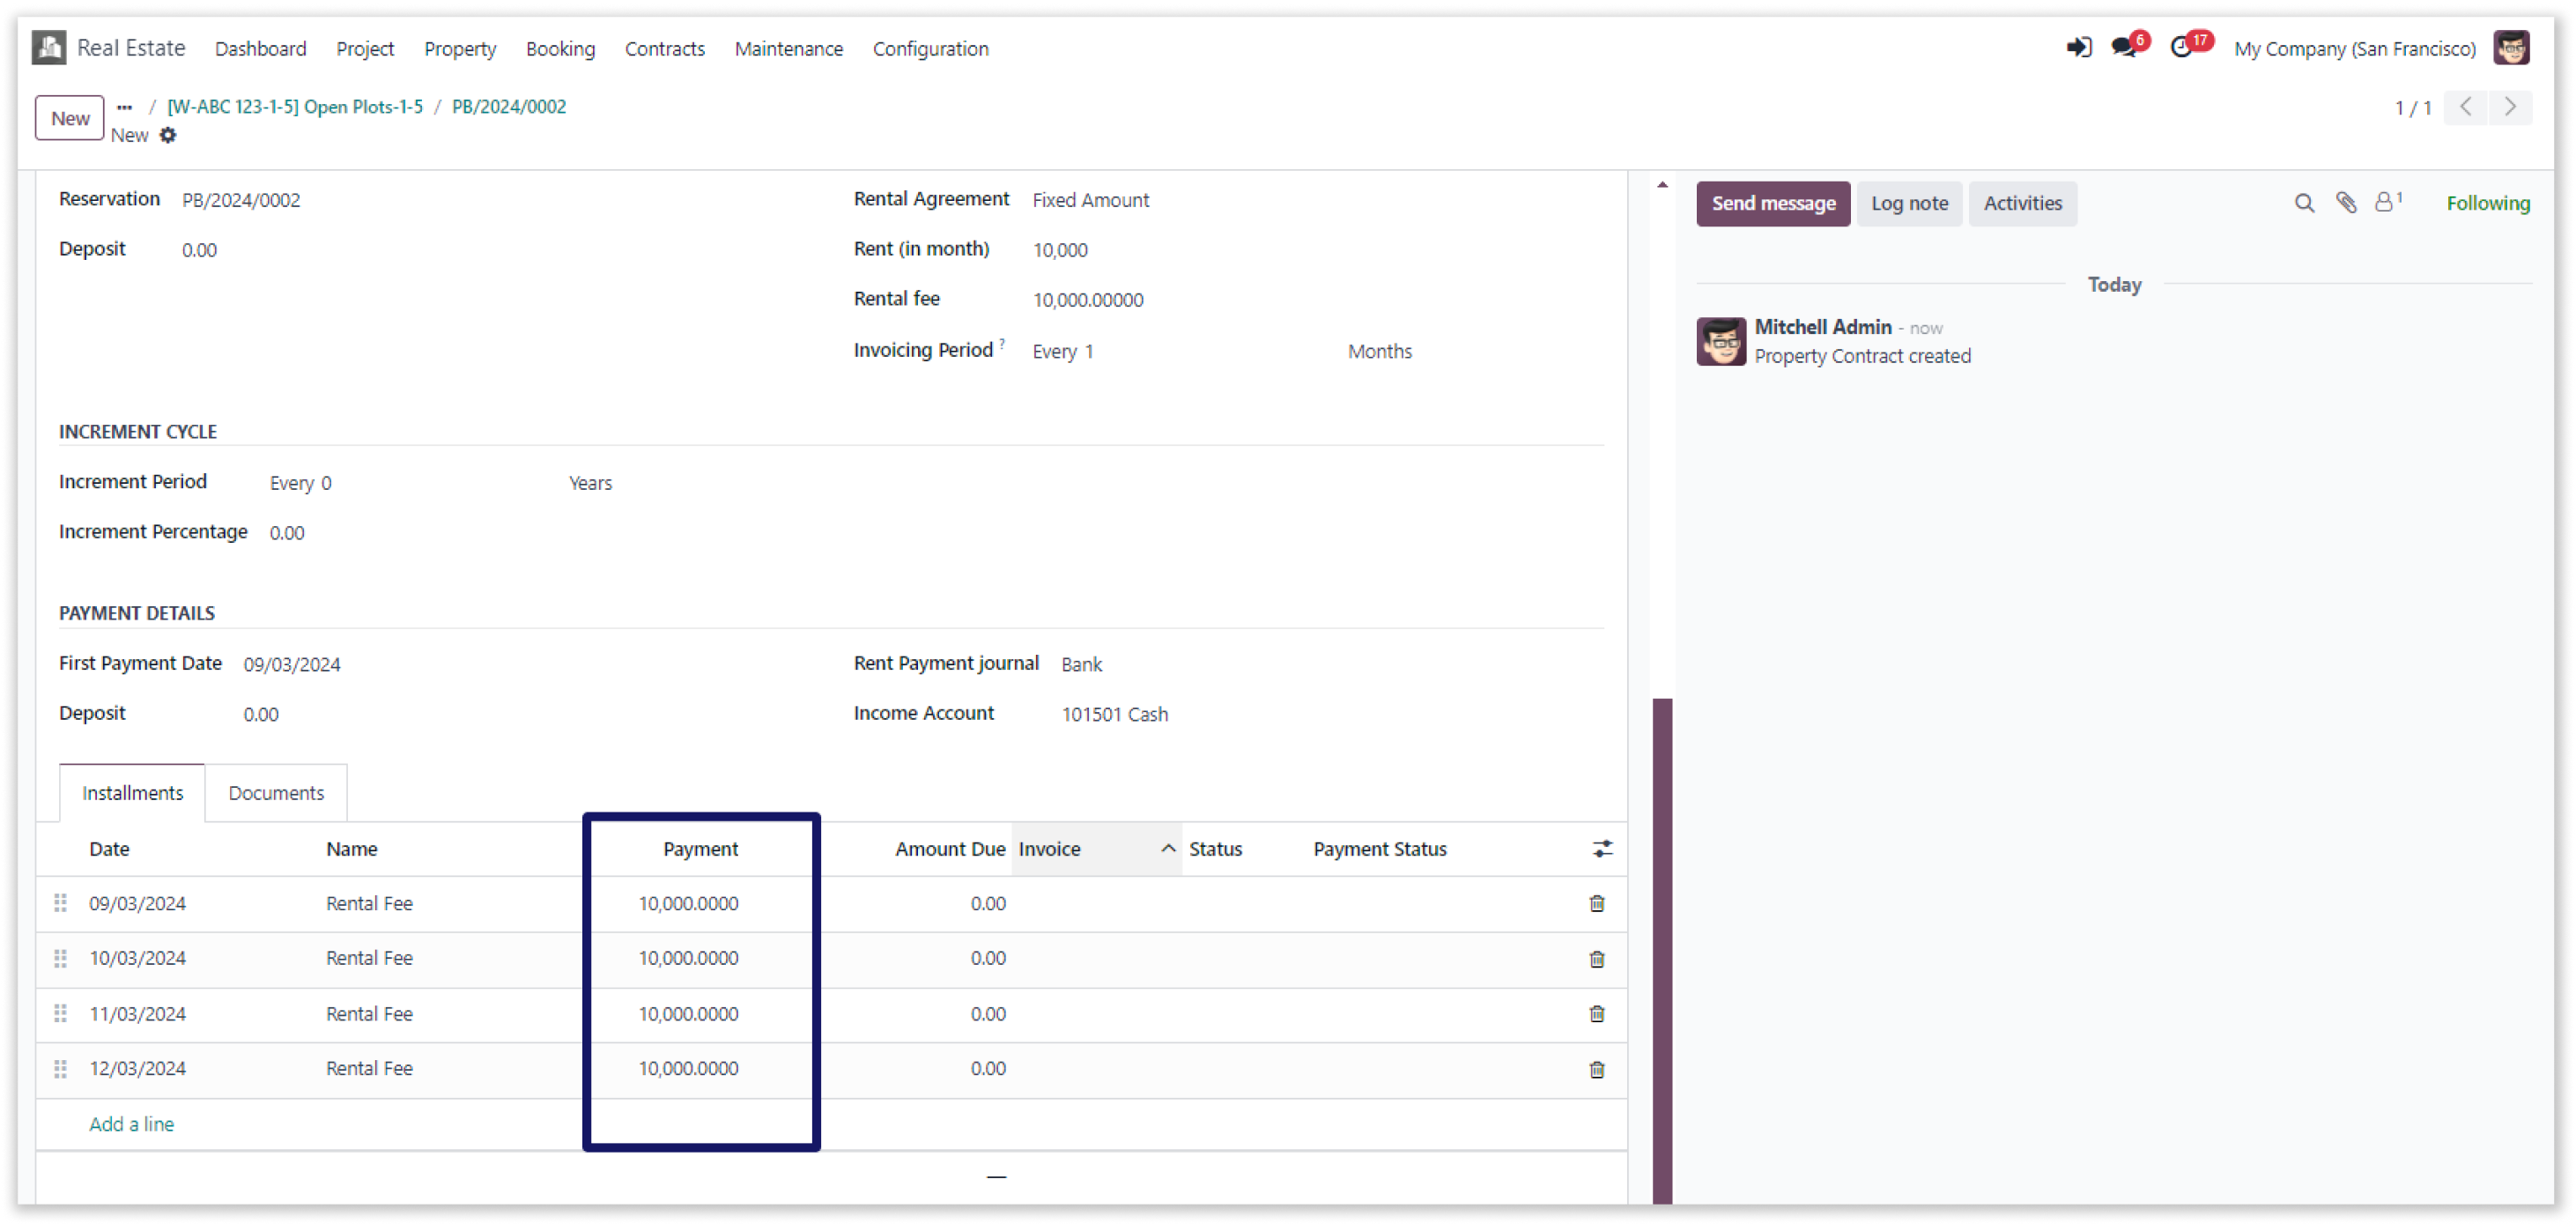Open the Configuration menu

coord(930,48)
